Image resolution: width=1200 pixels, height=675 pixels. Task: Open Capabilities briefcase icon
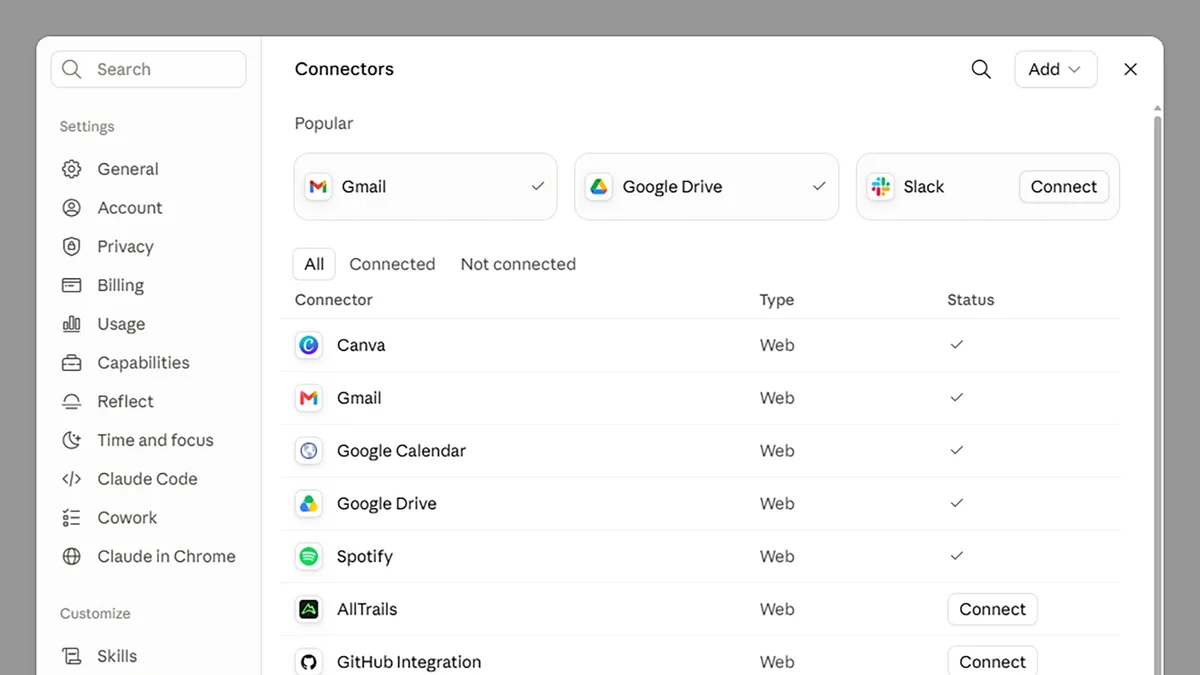point(71,362)
